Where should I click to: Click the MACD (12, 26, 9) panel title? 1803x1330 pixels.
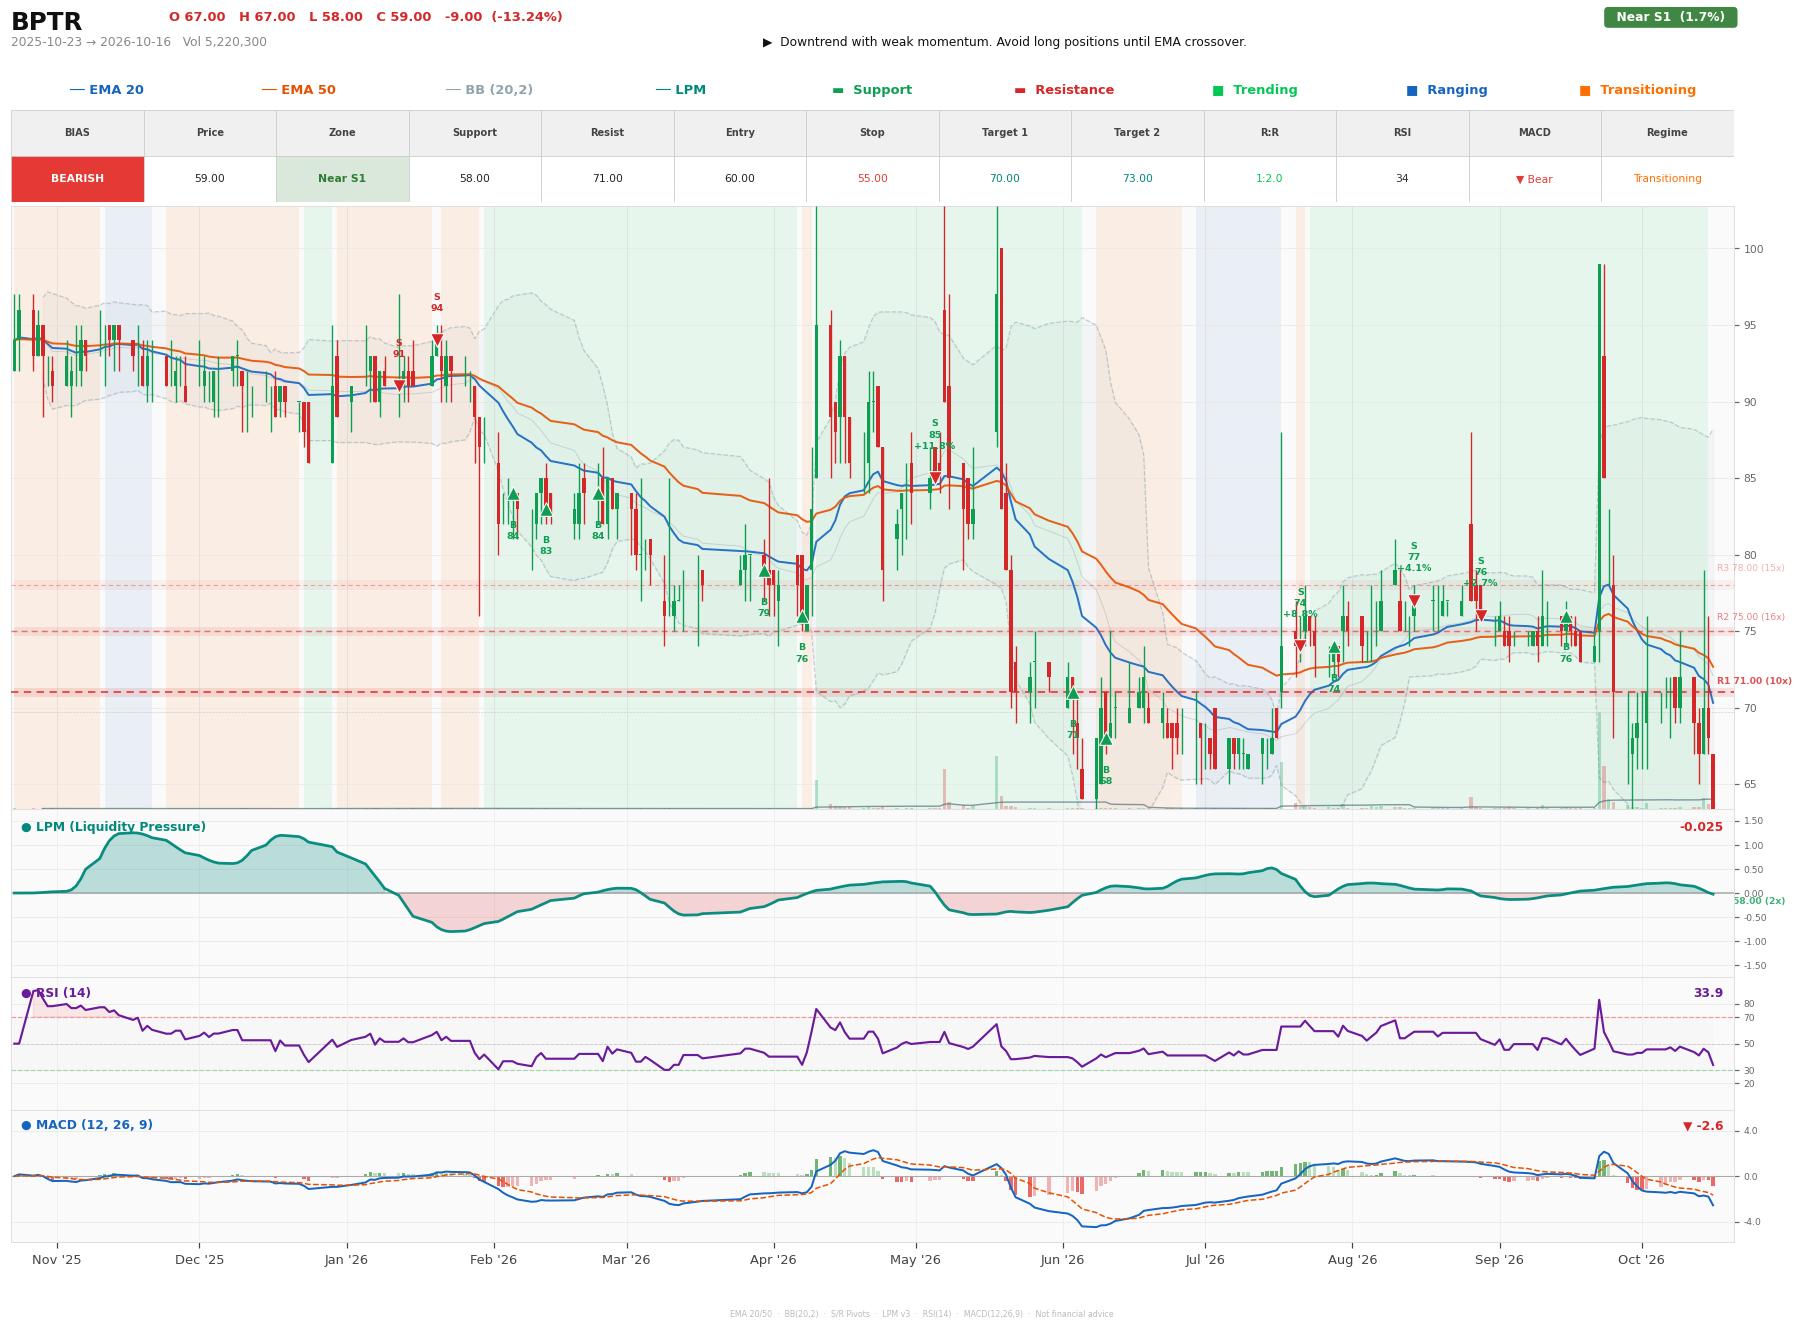(94, 1125)
